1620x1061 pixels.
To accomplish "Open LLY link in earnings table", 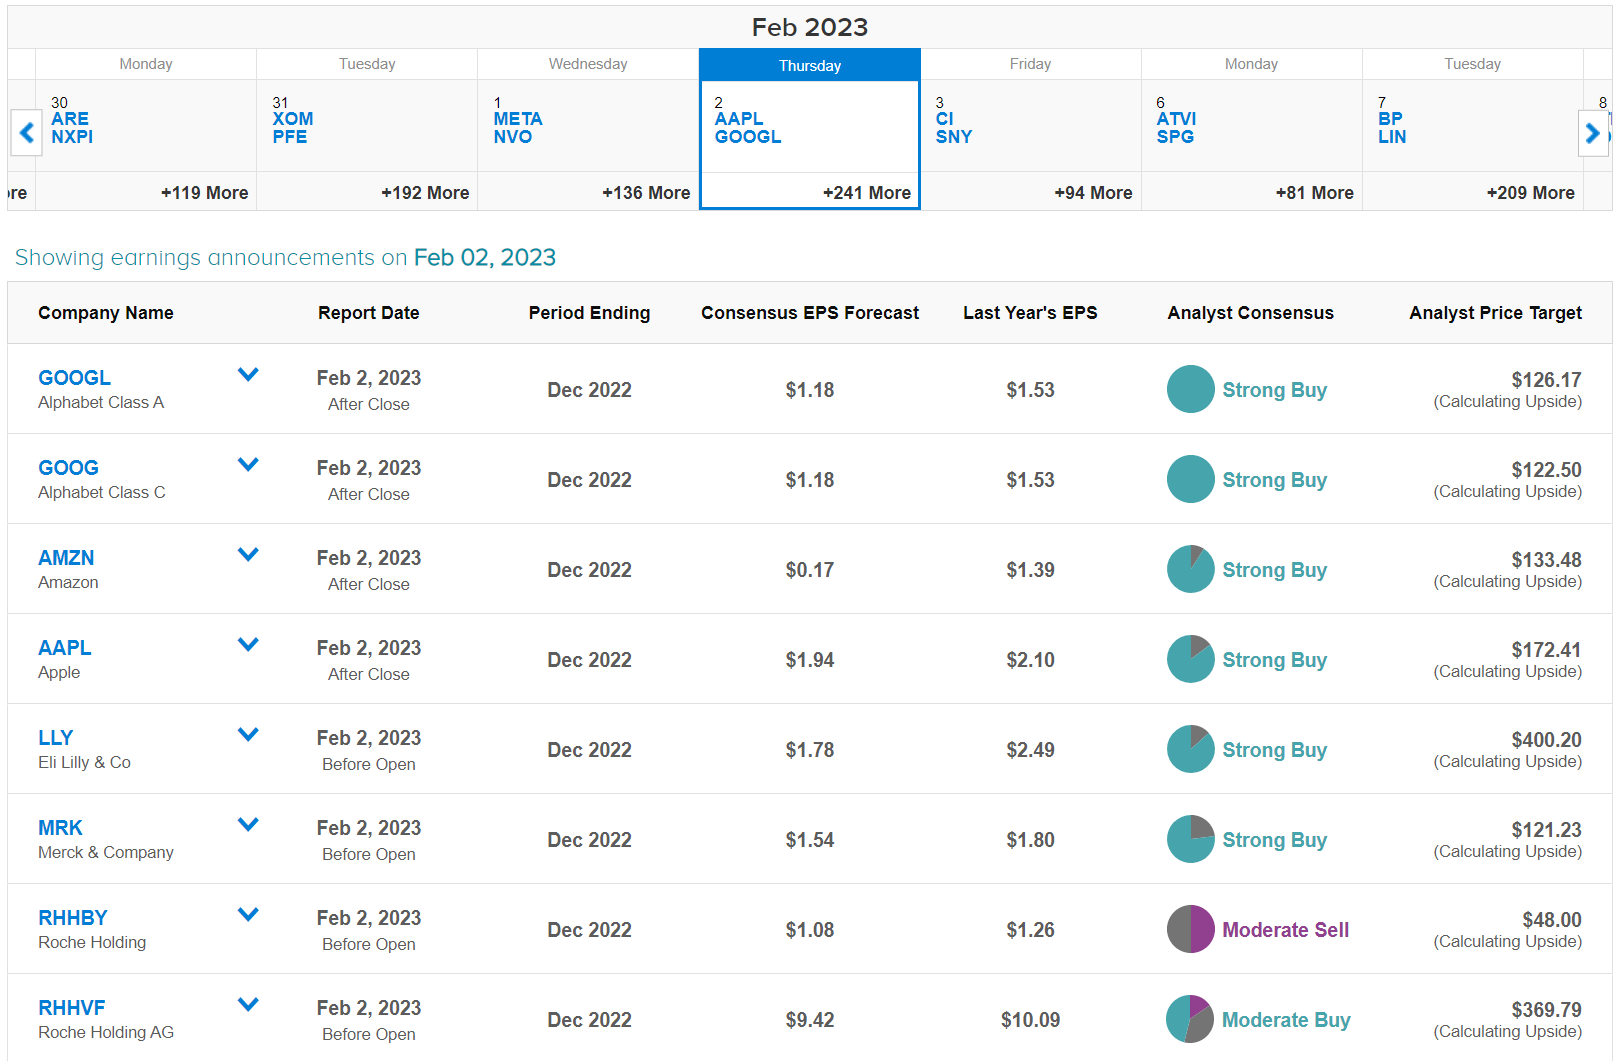I will click(56, 738).
